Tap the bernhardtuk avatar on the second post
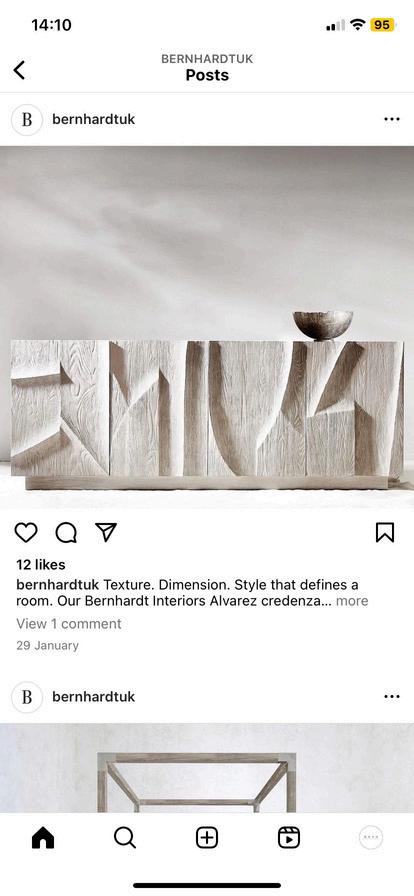 [27, 697]
